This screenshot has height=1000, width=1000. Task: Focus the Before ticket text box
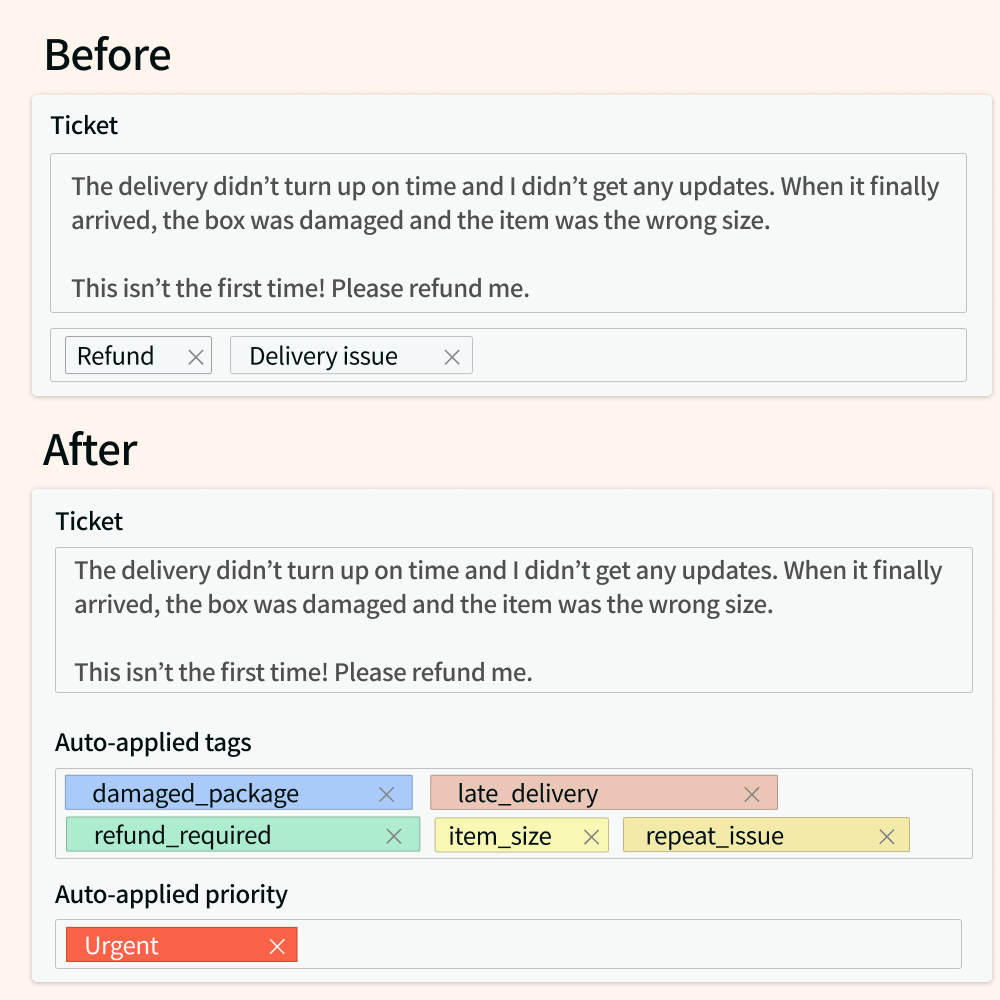pyautogui.click(x=508, y=233)
